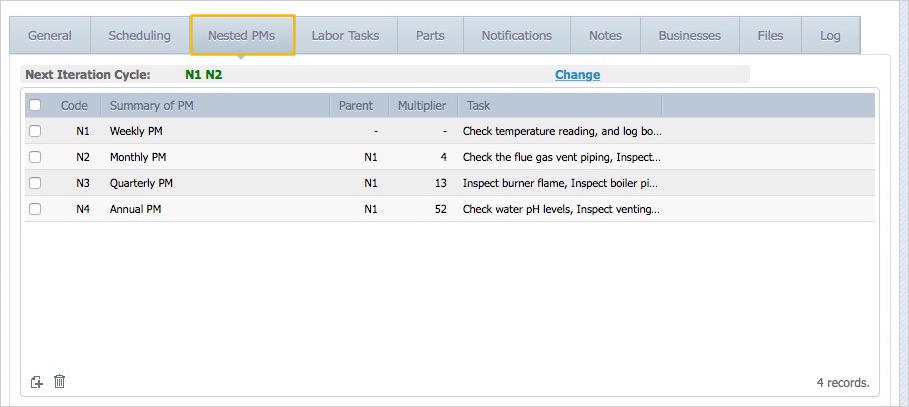
Task: Sort by the Code column header
Action: point(74,105)
